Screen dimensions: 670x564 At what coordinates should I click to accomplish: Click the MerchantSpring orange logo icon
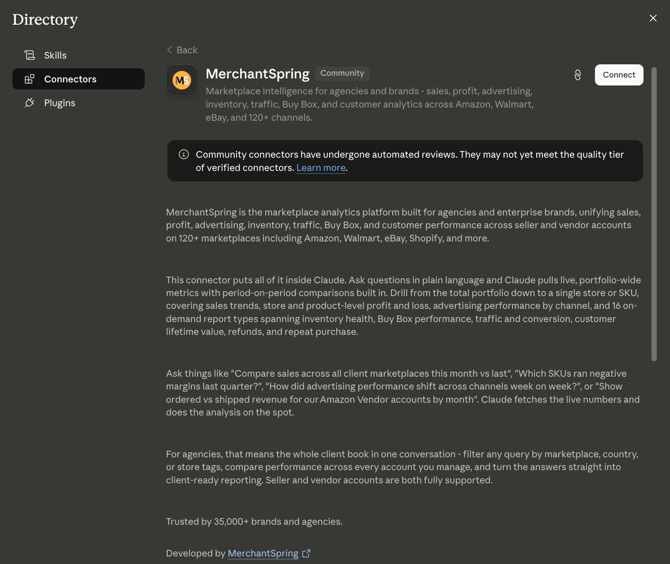point(182,80)
